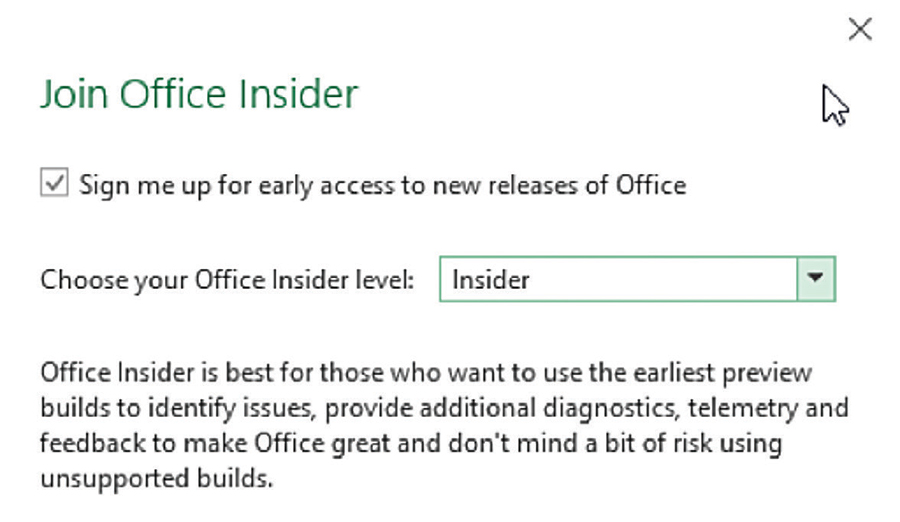This screenshot has height=522, width=900.
Task: Toggle early access to new Office releases
Action: point(55,185)
